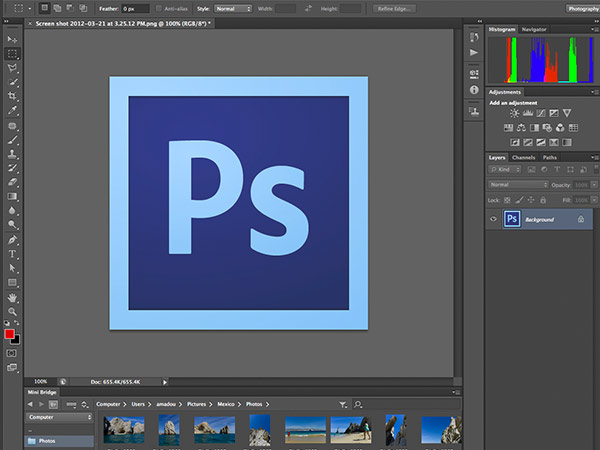Select the Eyedropper tool
This screenshot has height=450, width=600.
coord(12,111)
